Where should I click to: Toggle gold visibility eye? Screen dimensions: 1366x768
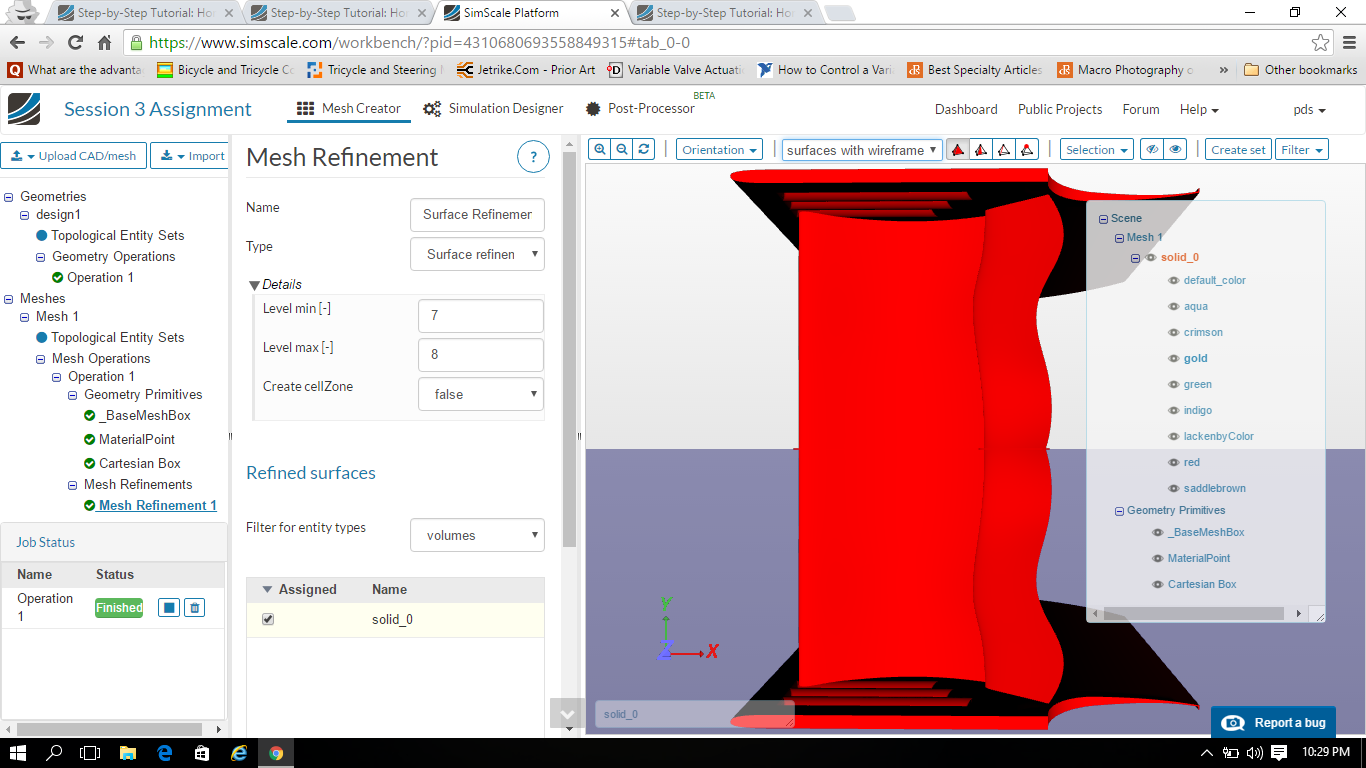pos(1174,359)
